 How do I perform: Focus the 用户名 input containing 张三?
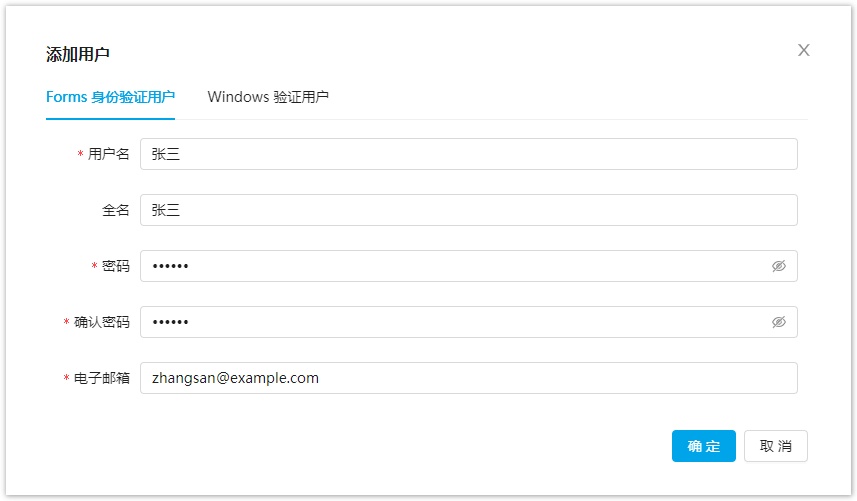click(468, 154)
